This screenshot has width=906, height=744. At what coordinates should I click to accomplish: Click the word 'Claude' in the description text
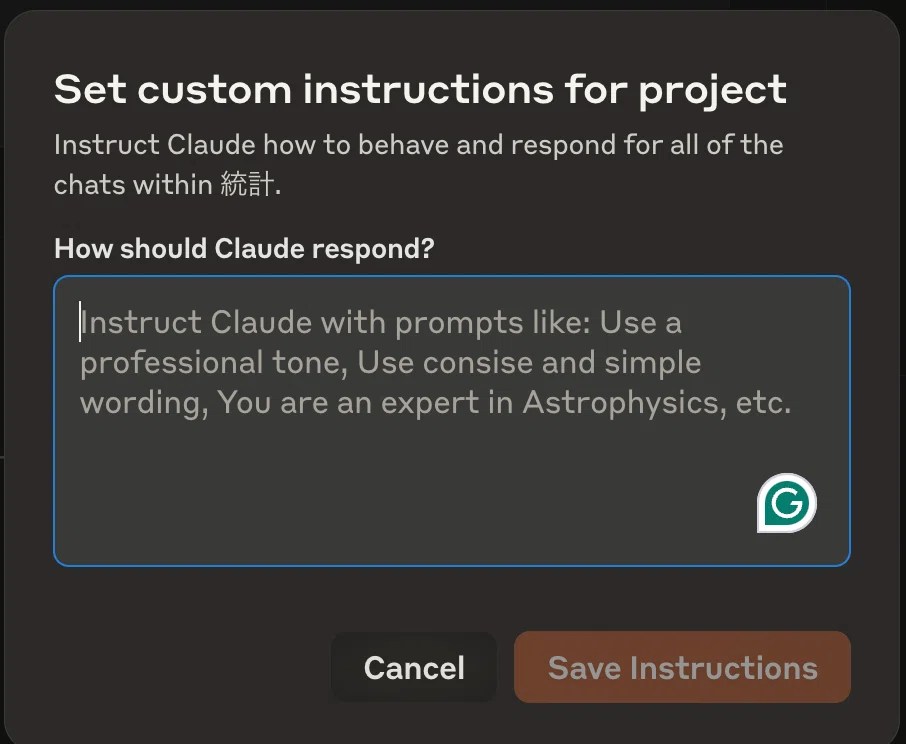[211, 144]
